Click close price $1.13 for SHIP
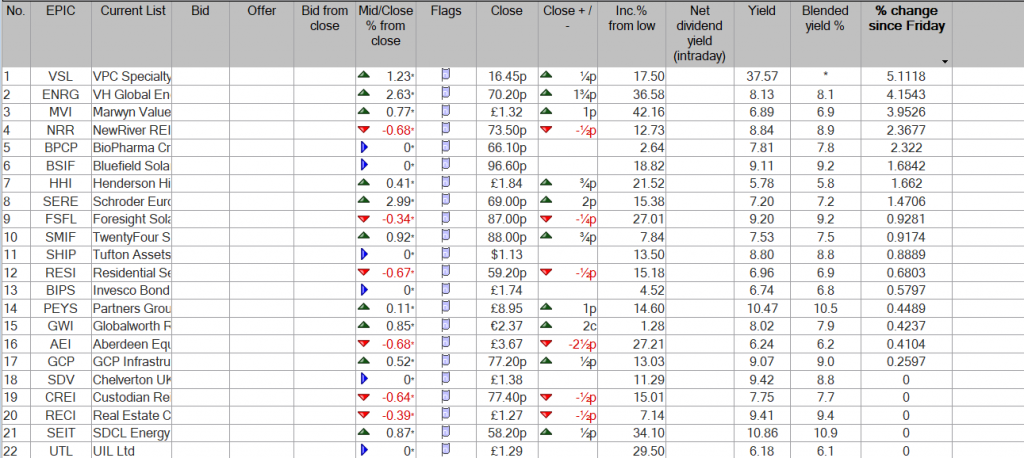 (506, 255)
